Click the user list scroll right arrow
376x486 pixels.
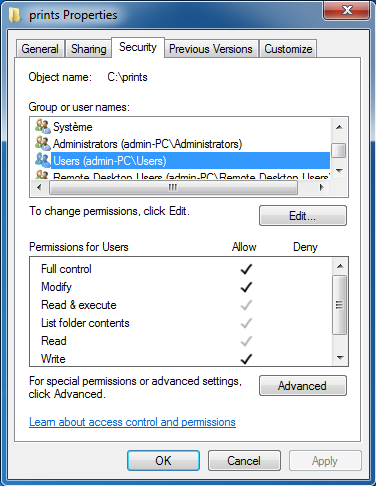pos(321,187)
